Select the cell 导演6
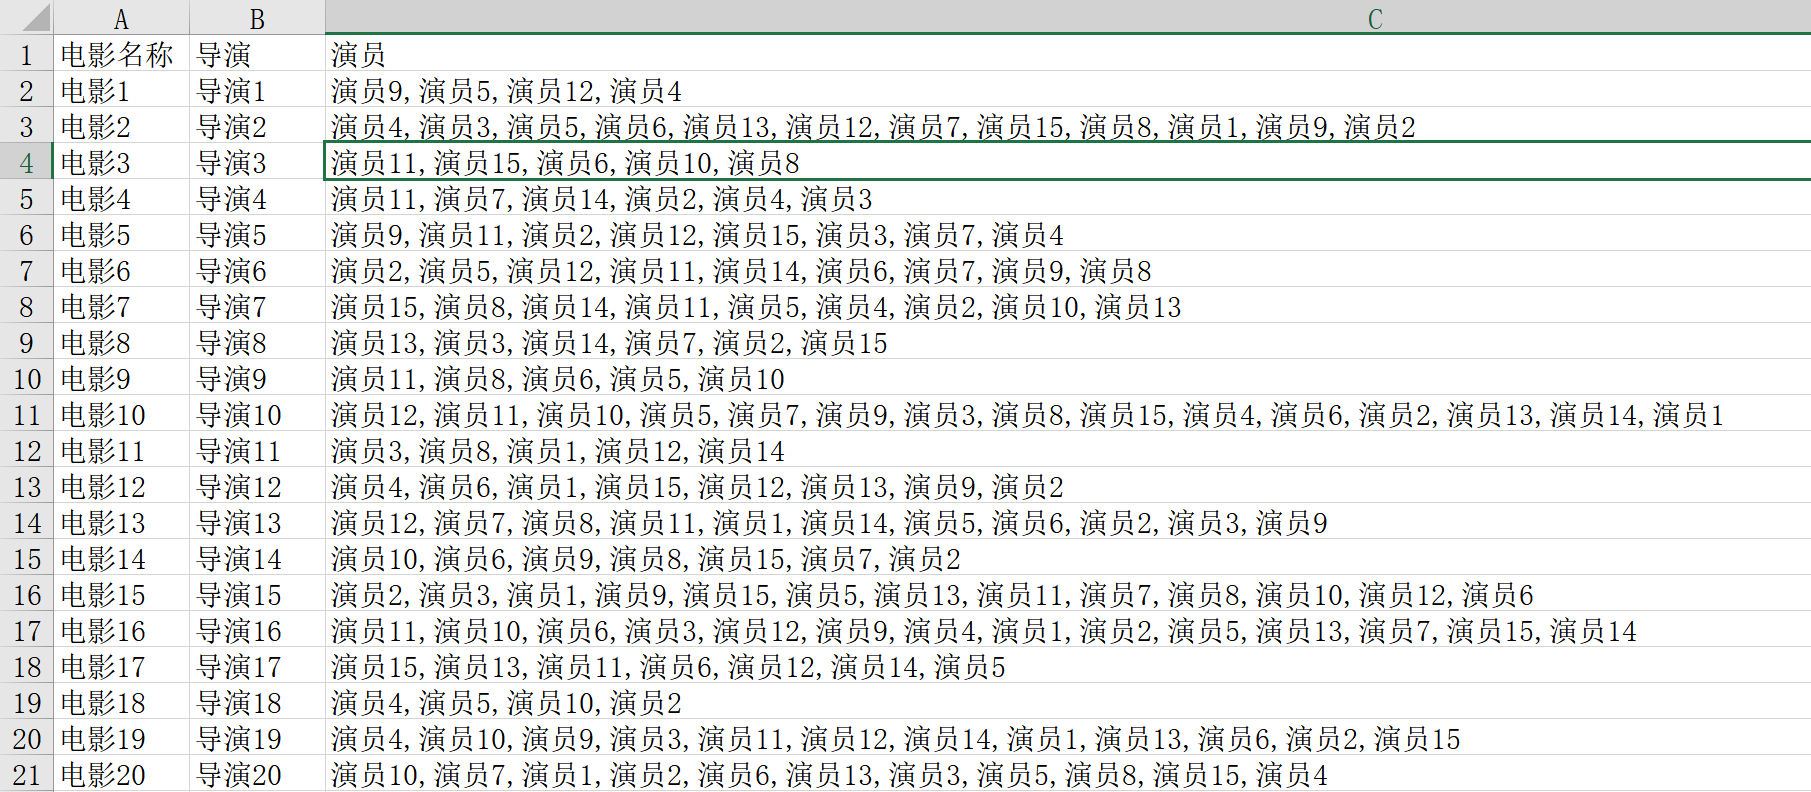 pyautogui.click(x=257, y=270)
